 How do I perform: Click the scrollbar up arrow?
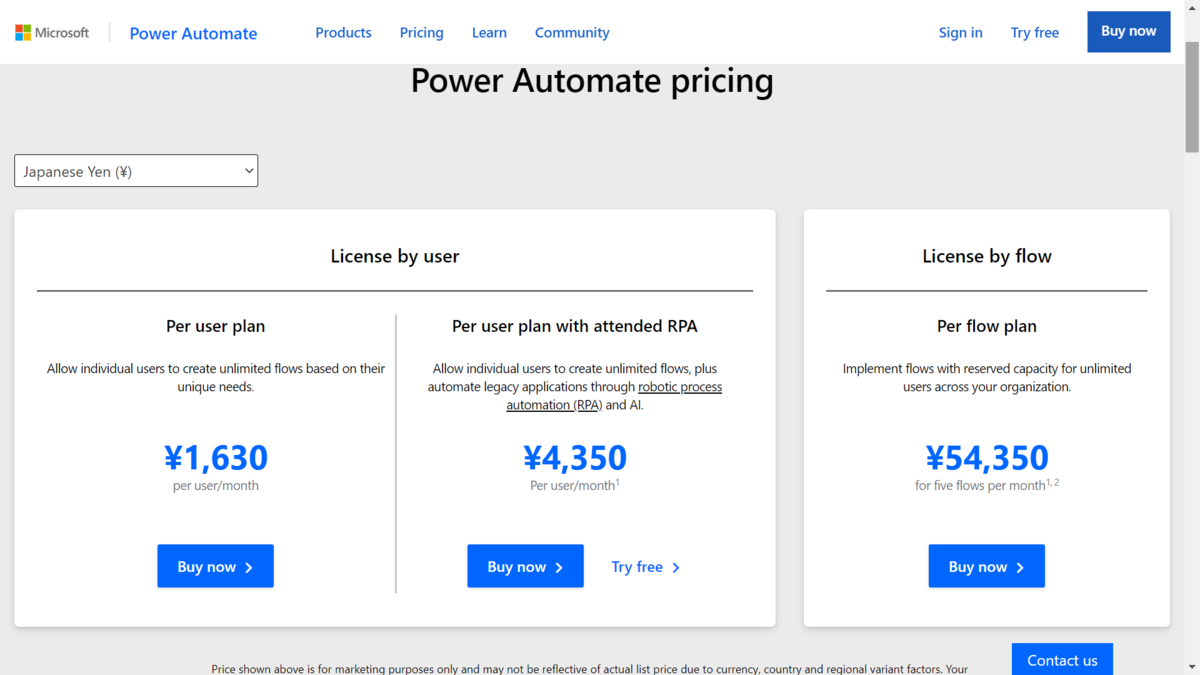coord(1192,8)
